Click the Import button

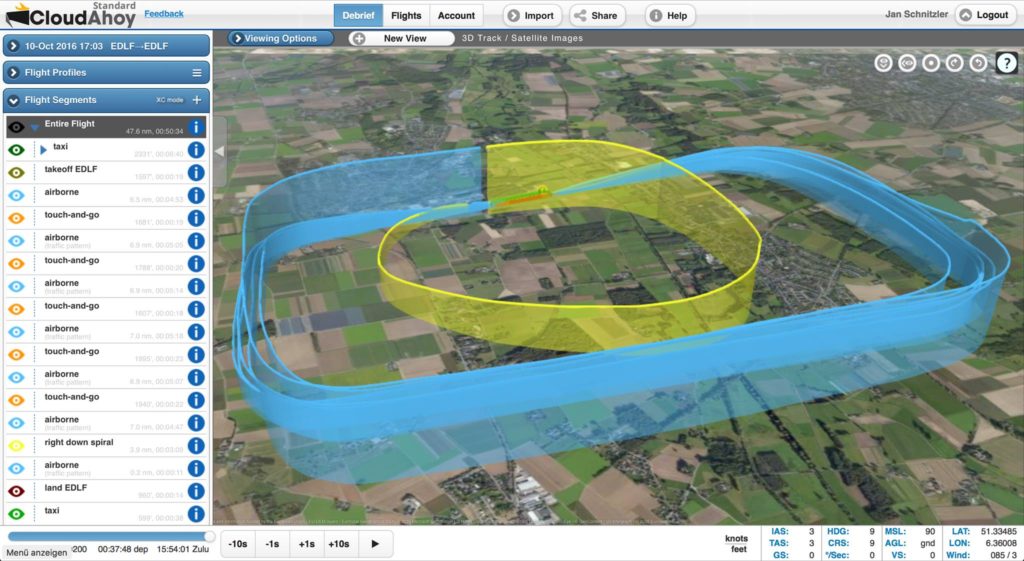531,15
